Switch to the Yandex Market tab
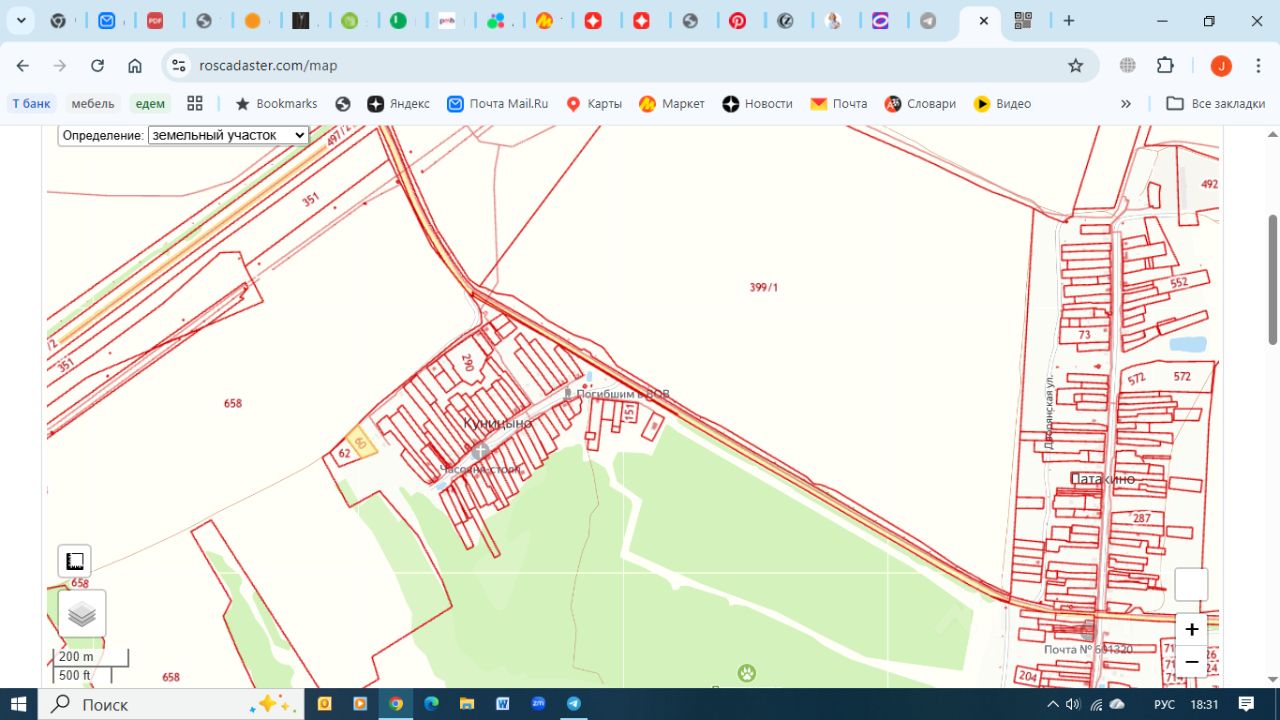 545,20
